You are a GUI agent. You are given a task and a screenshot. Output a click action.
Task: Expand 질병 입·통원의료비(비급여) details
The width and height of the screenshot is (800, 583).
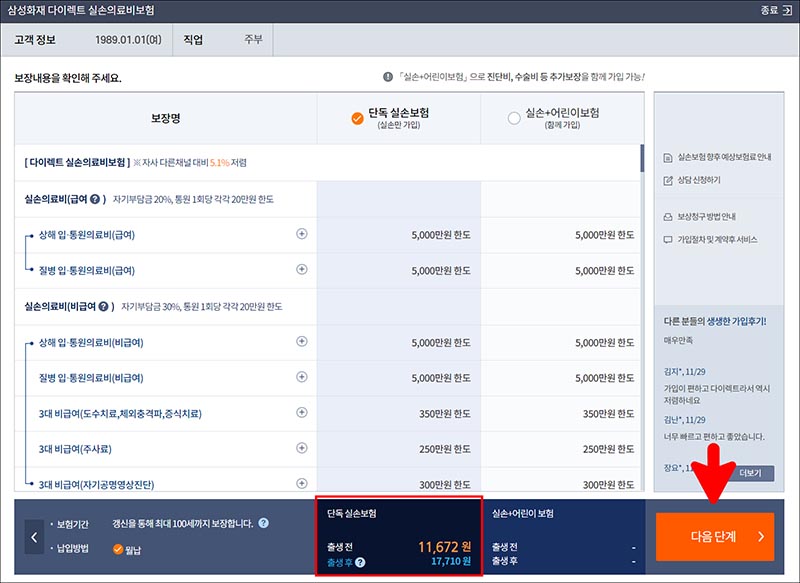coord(302,377)
